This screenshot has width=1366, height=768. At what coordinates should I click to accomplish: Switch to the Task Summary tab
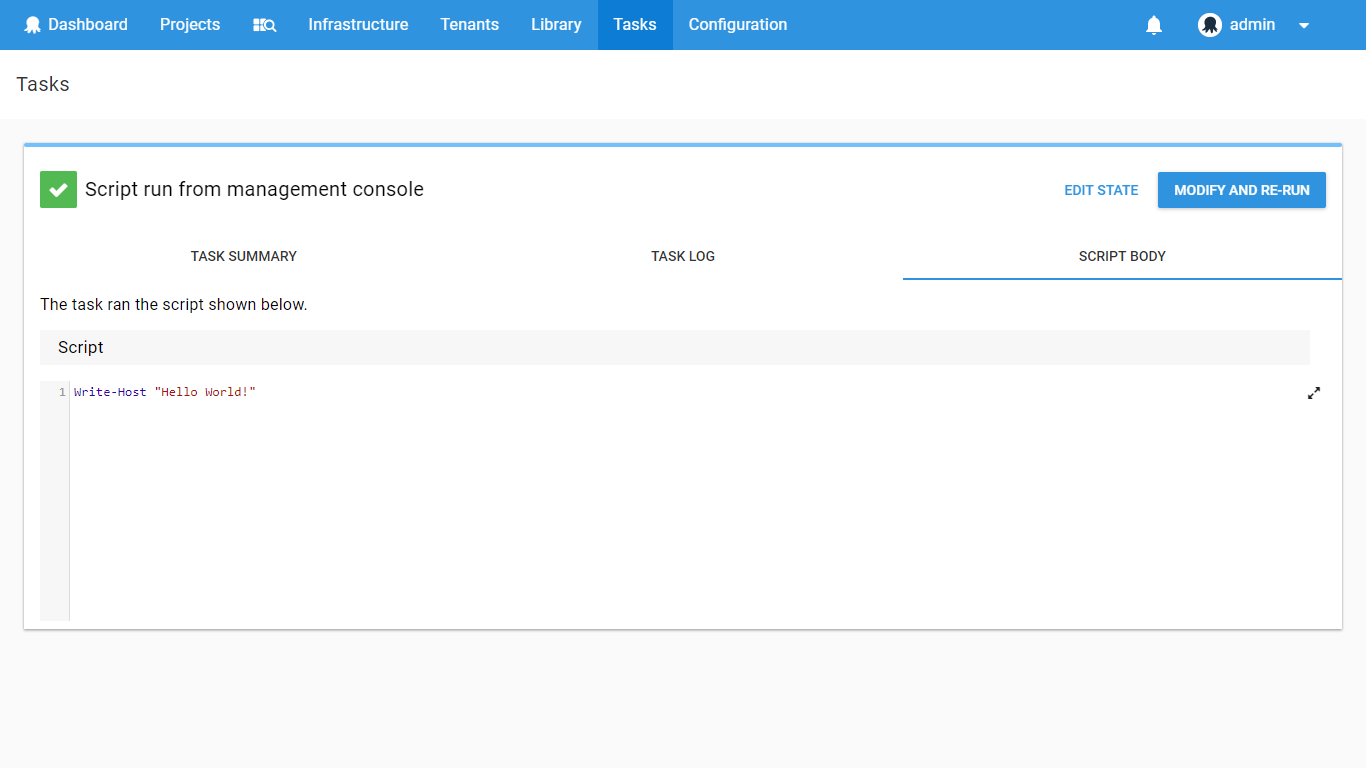[244, 256]
